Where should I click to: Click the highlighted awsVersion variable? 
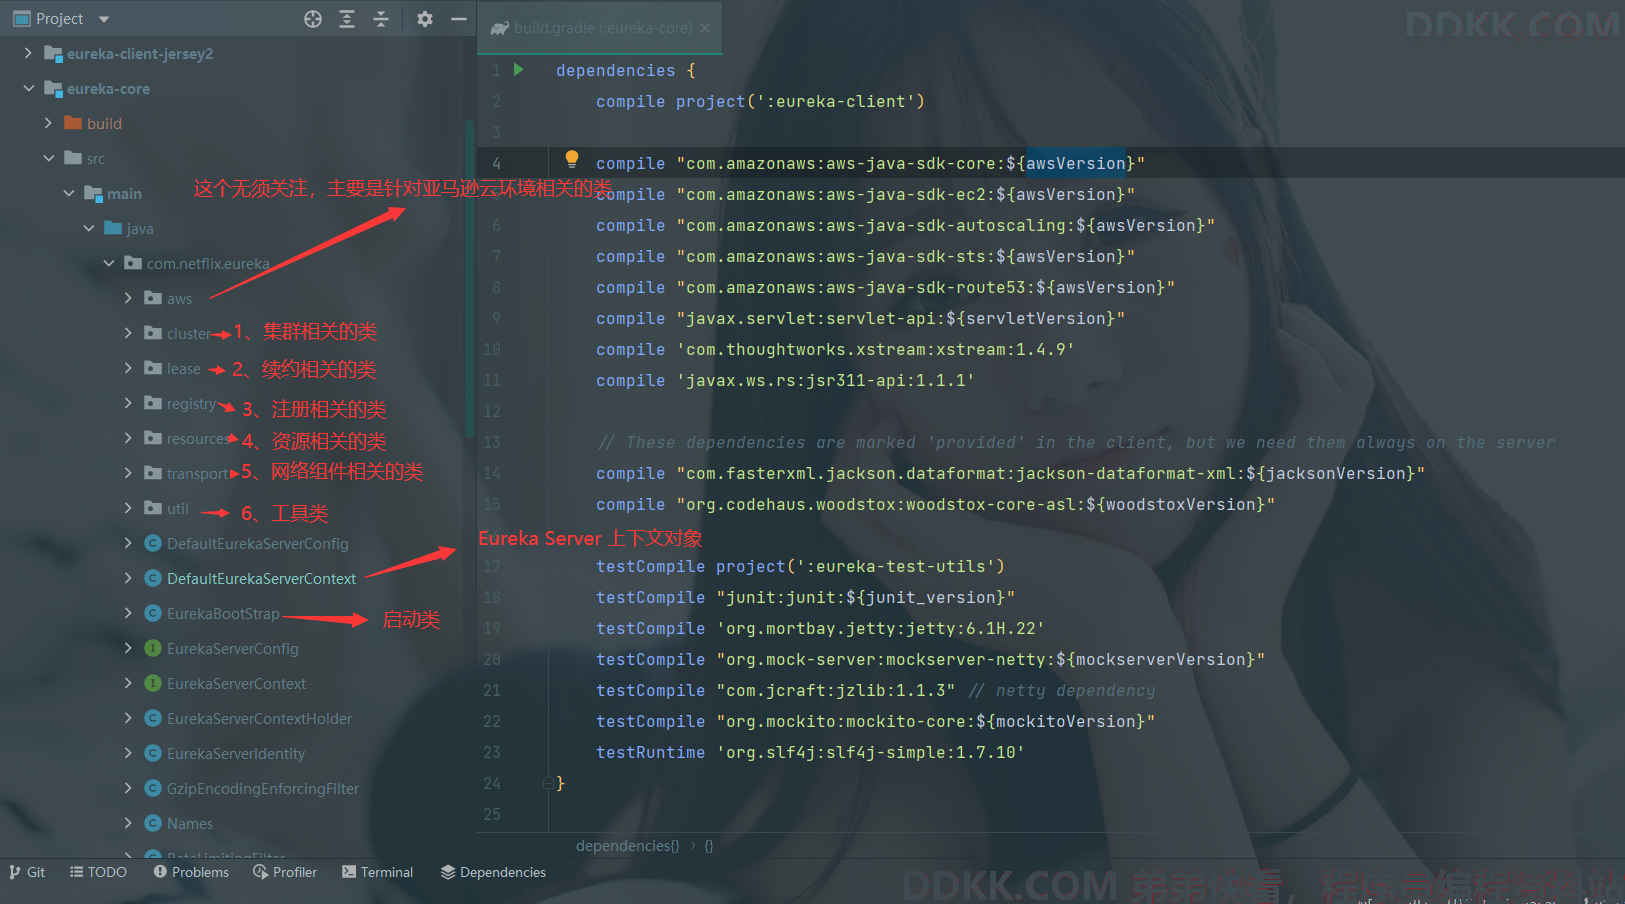[1076, 163]
